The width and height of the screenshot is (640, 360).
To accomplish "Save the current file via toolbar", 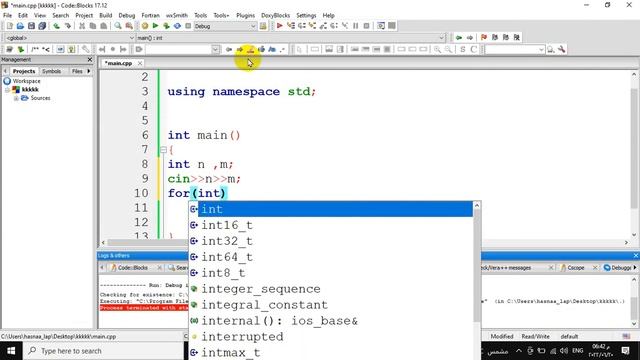I will pyautogui.click(x=31, y=26).
